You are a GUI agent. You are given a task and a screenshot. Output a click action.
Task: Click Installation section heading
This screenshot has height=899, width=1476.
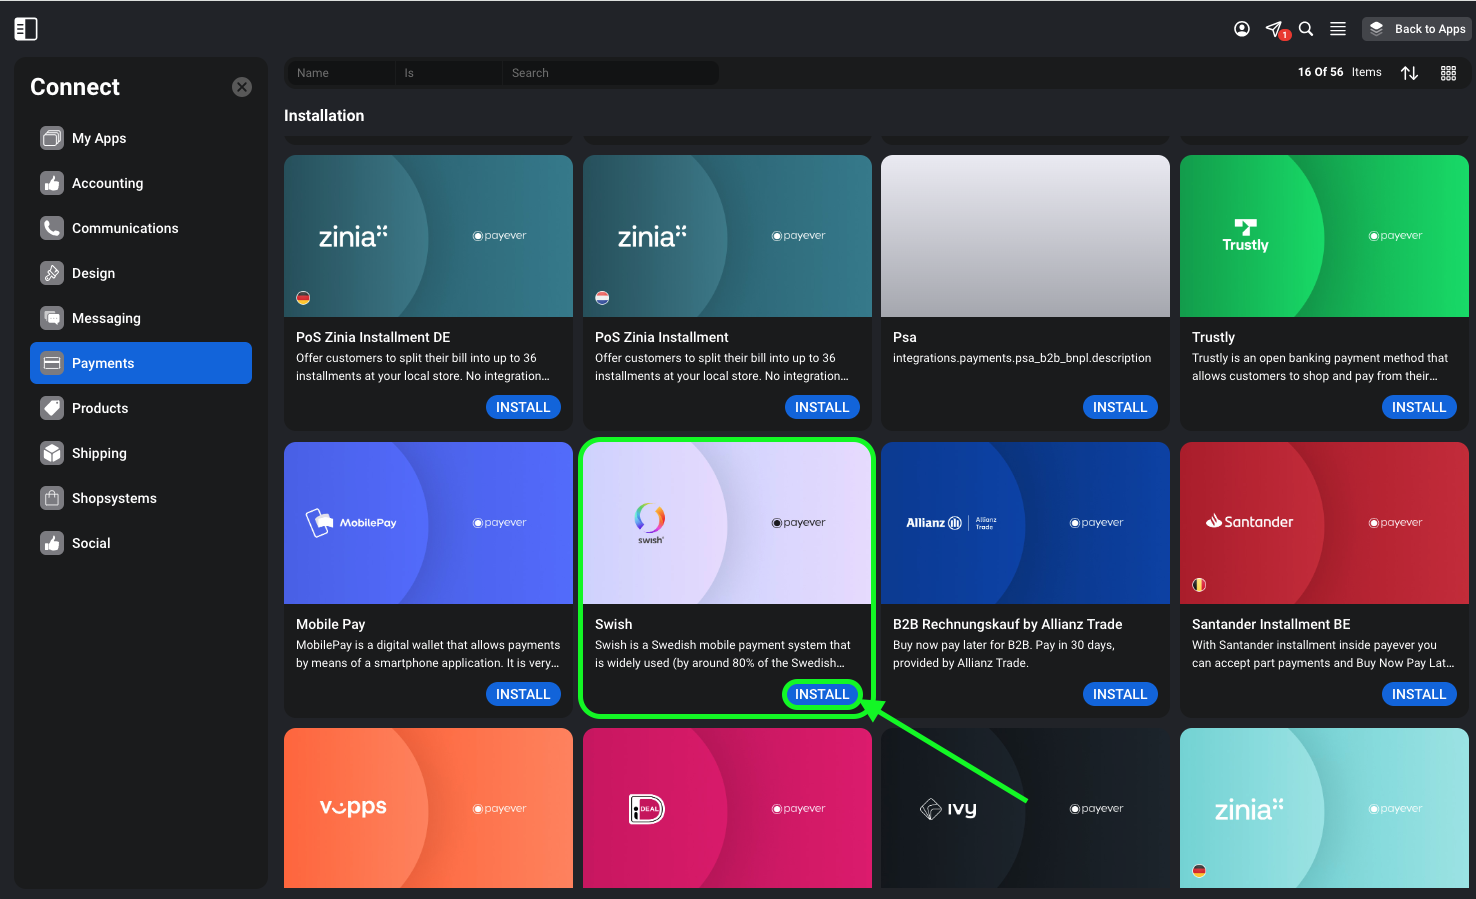324,116
